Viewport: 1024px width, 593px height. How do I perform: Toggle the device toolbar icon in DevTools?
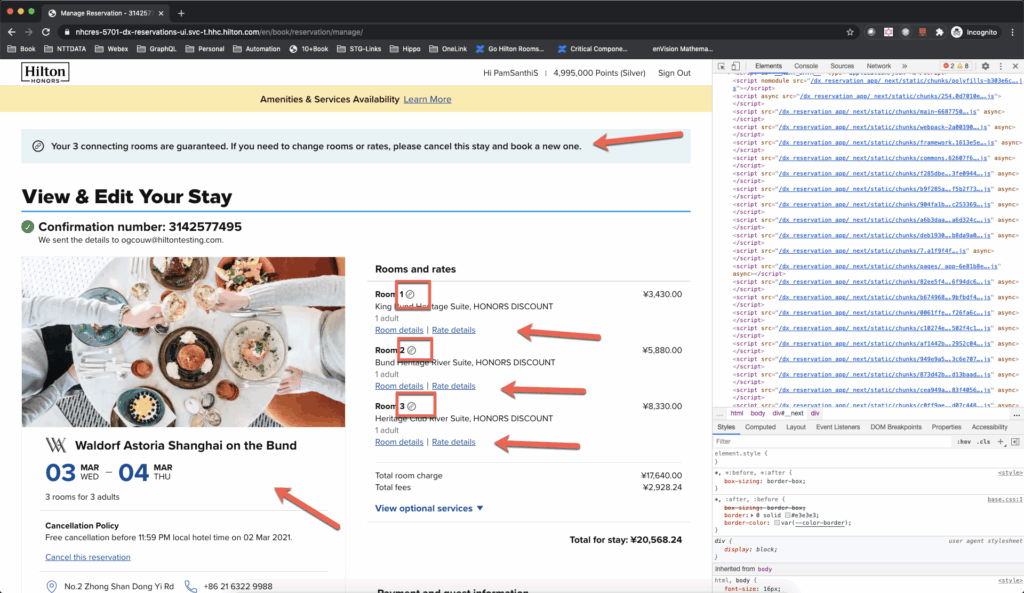pos(734,67)
